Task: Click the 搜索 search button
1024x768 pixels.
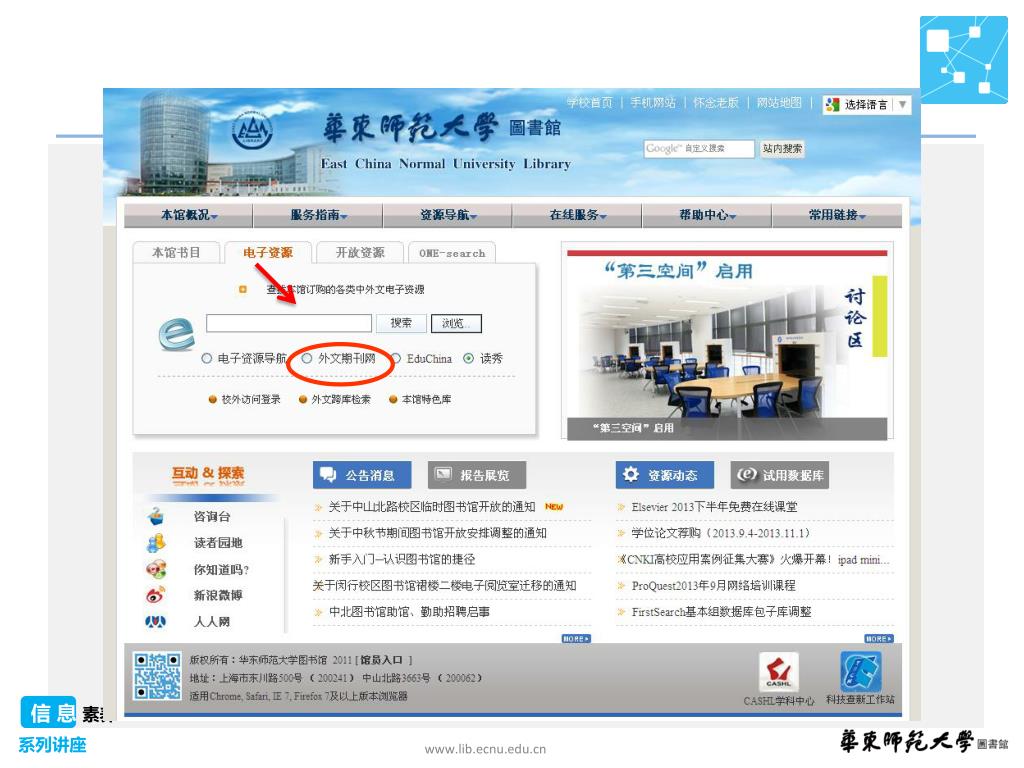Action: pos(401,323)
